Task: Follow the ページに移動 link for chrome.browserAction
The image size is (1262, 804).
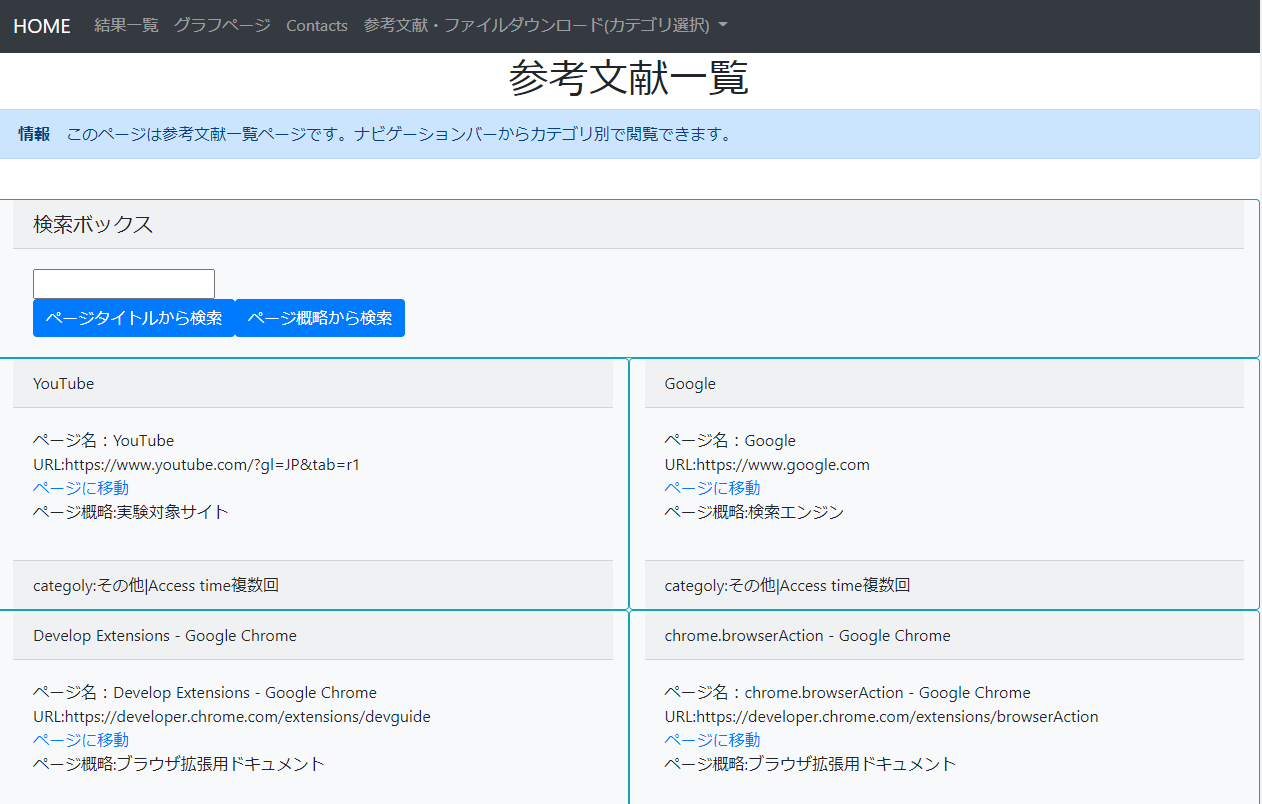Action: pyautogui.click(x=712, y=740)
